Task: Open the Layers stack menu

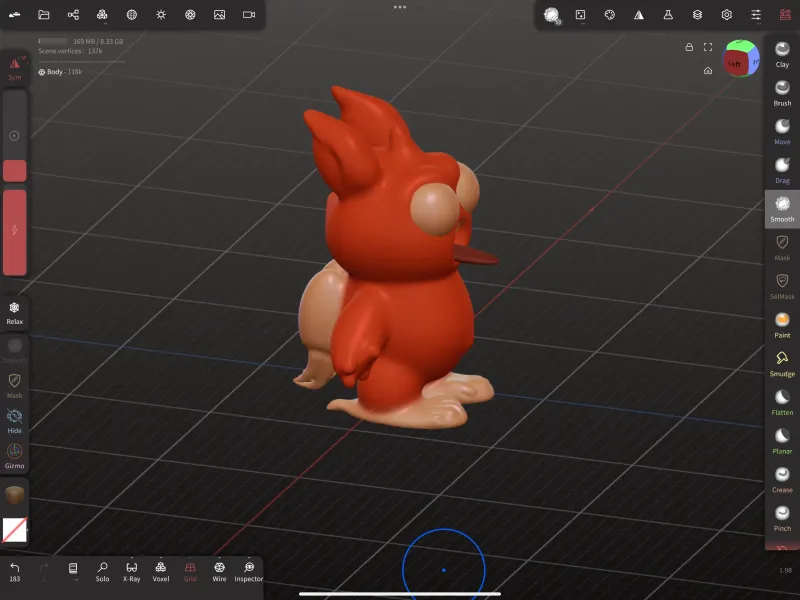Action: [x=697, y=15]
